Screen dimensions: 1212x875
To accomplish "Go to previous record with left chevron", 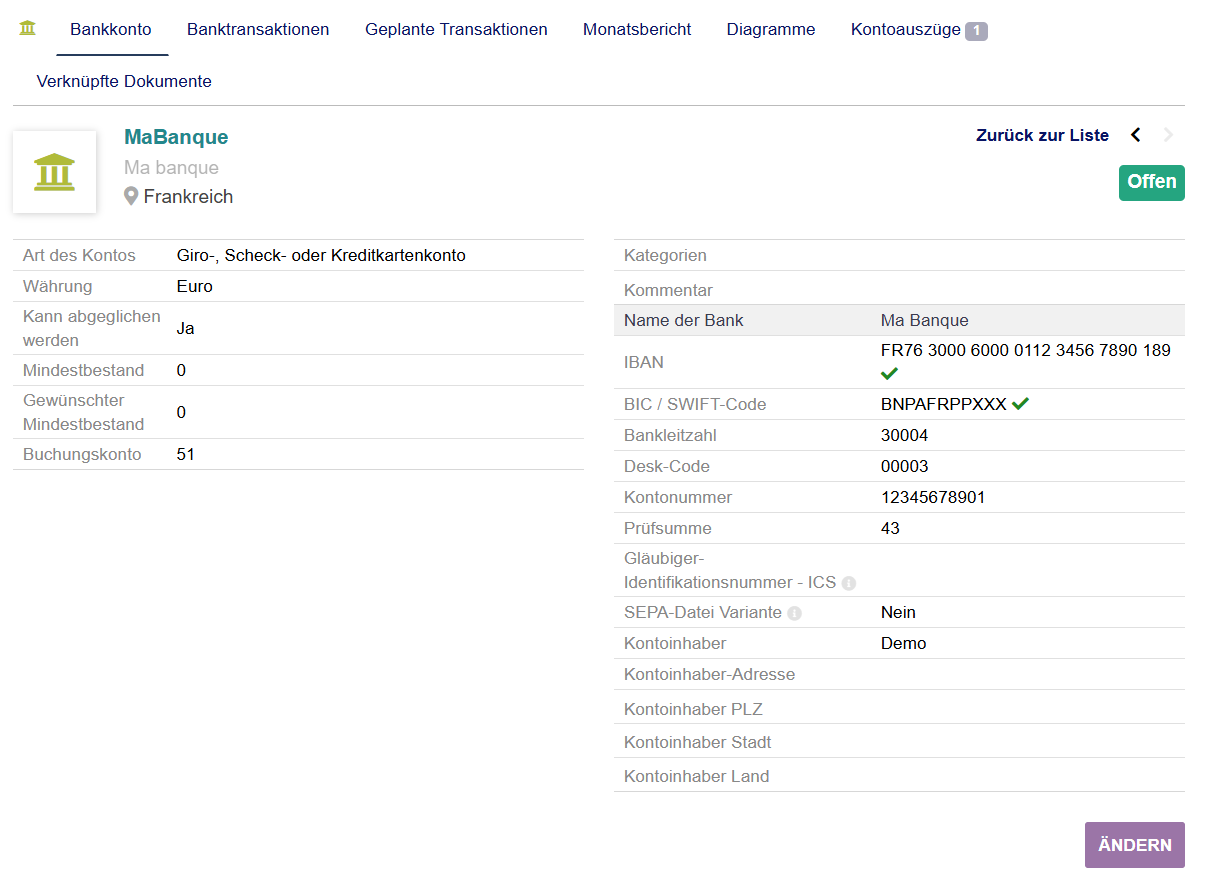I will click(x=1135, y=135).
